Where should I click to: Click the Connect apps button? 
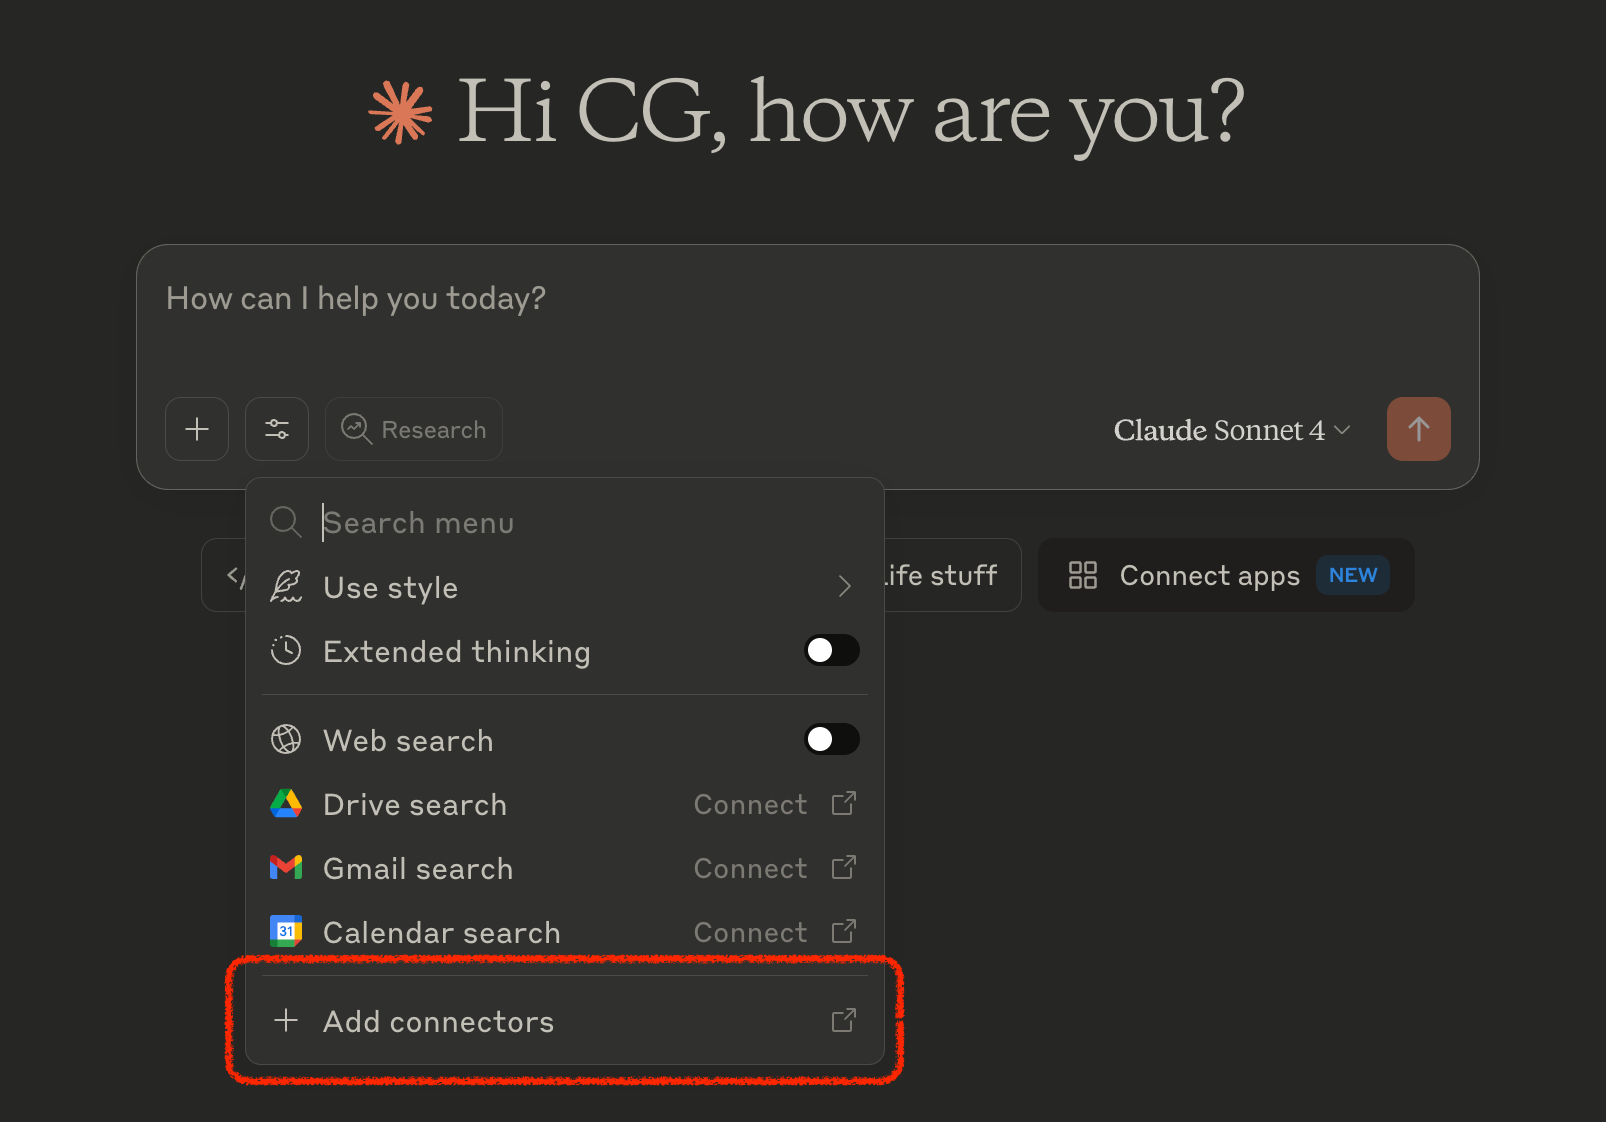1226,575
